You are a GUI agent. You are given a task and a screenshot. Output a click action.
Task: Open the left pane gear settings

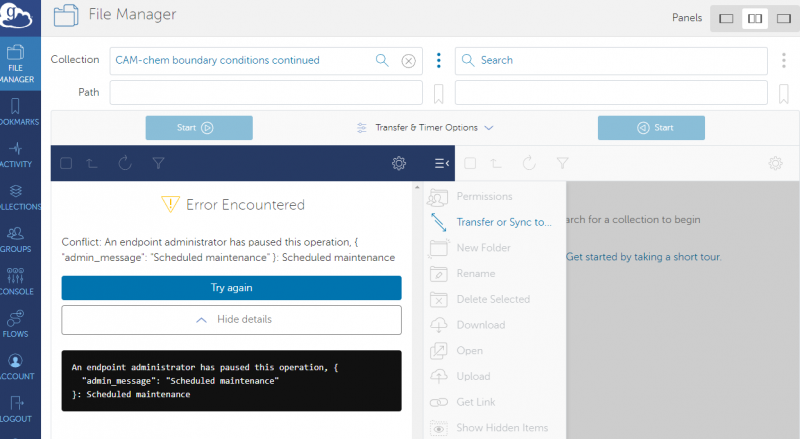point(399,163)
